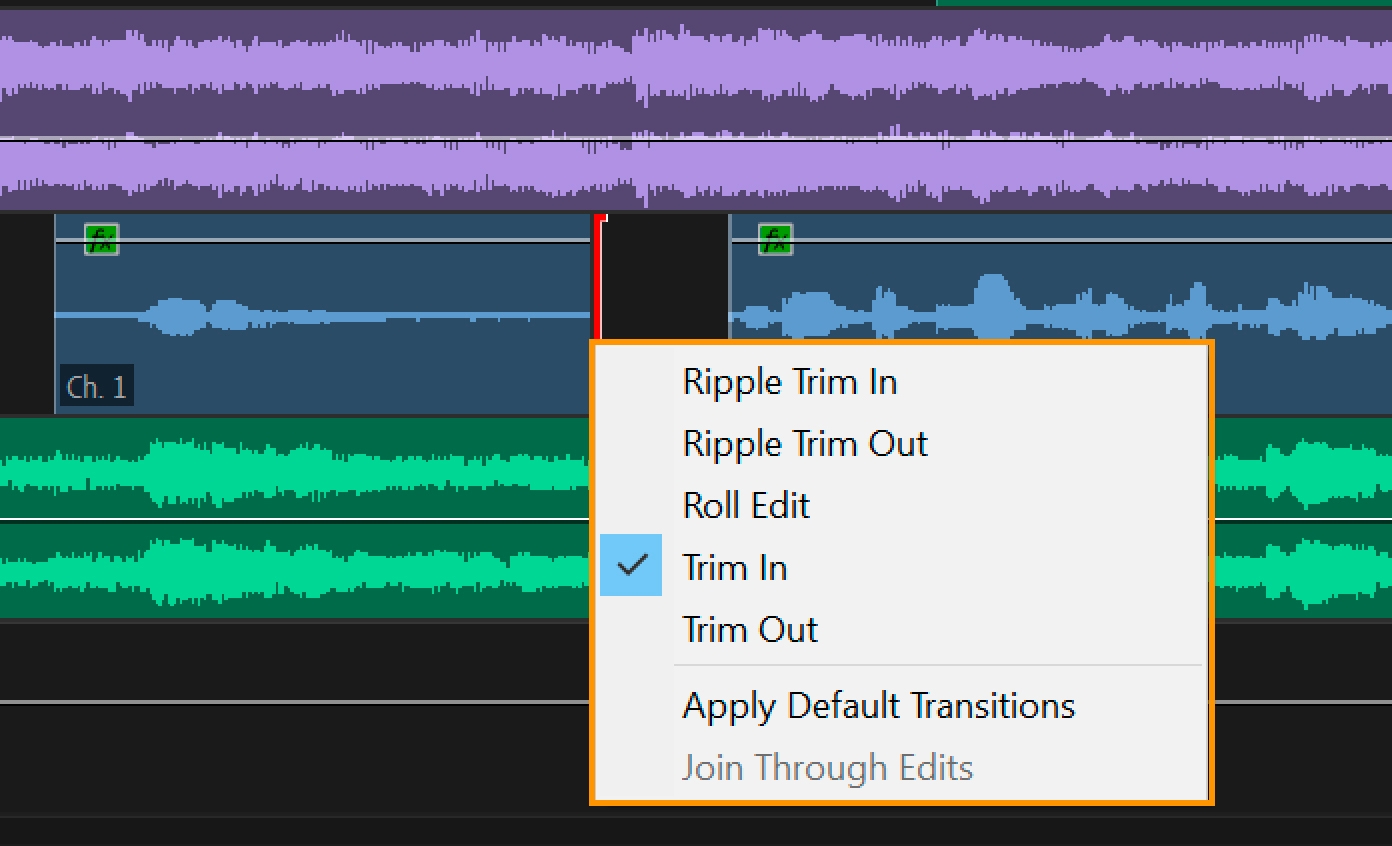This screenshot has height=846, width=1392.
Task: Click the disabled "Join Through Edits" entry
Action: [826, 767]
